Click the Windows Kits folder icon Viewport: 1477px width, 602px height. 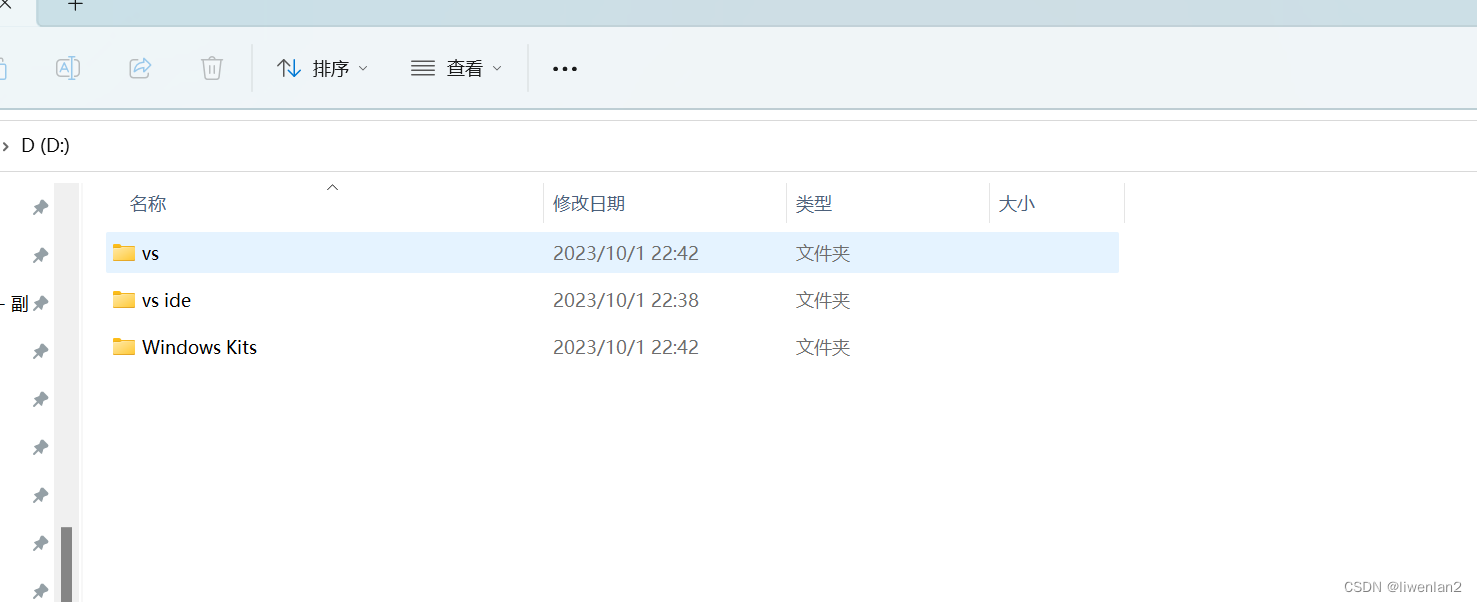click(123, 347)
